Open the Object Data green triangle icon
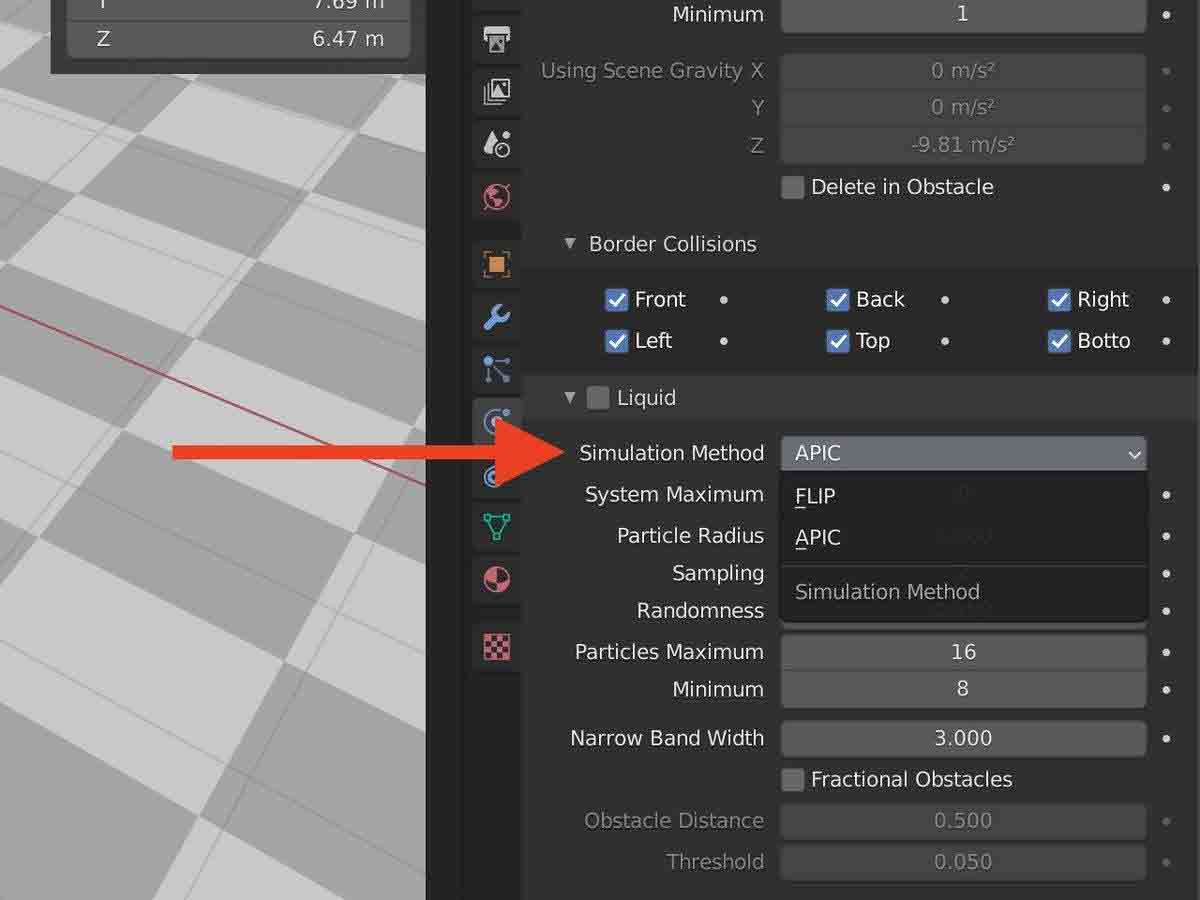 [497, 526]
